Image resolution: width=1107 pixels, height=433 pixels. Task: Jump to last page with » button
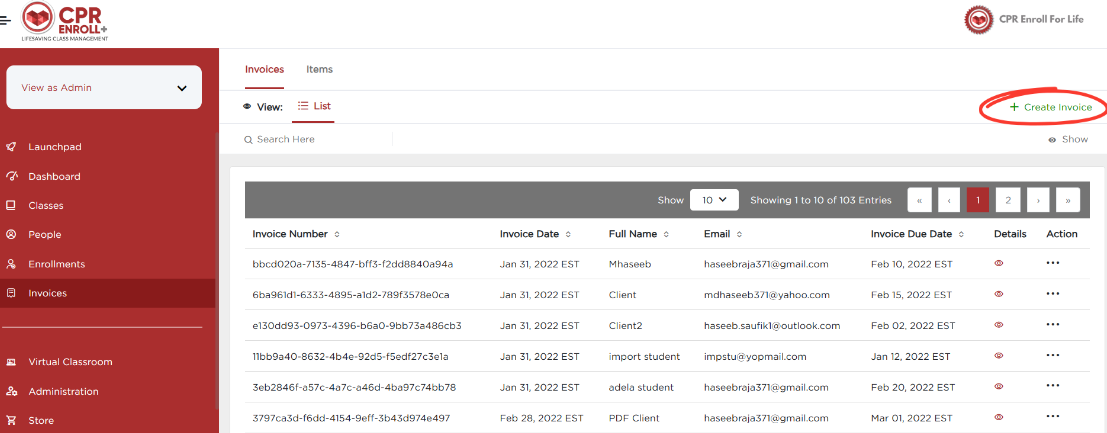click(1067, 200)
